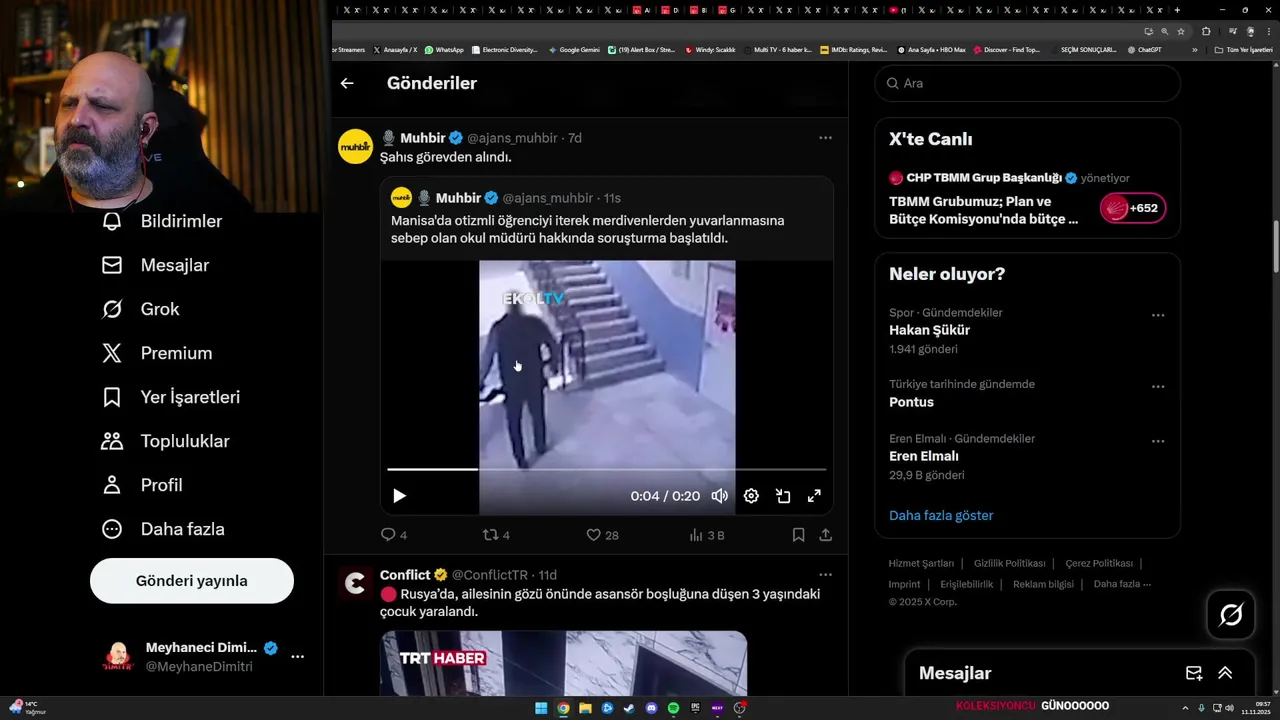Open Epic Games Launcher from taskbar
This screenshot has height=720, width=1280.
695,708
